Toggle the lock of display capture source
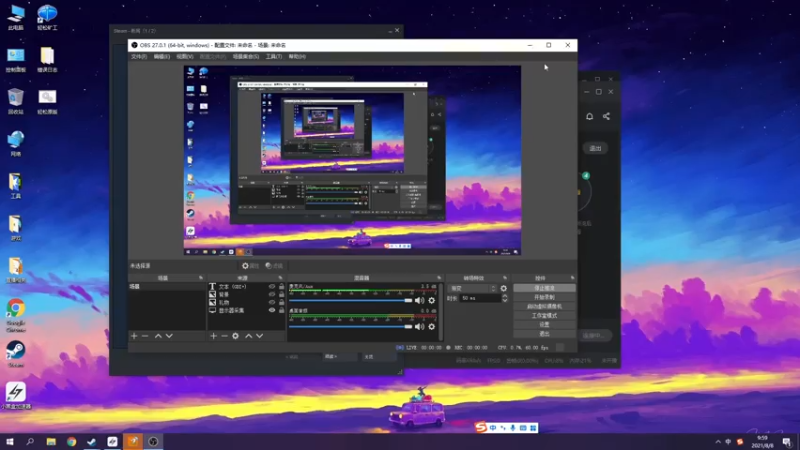 pyautogui.click(x=281, y=310)
